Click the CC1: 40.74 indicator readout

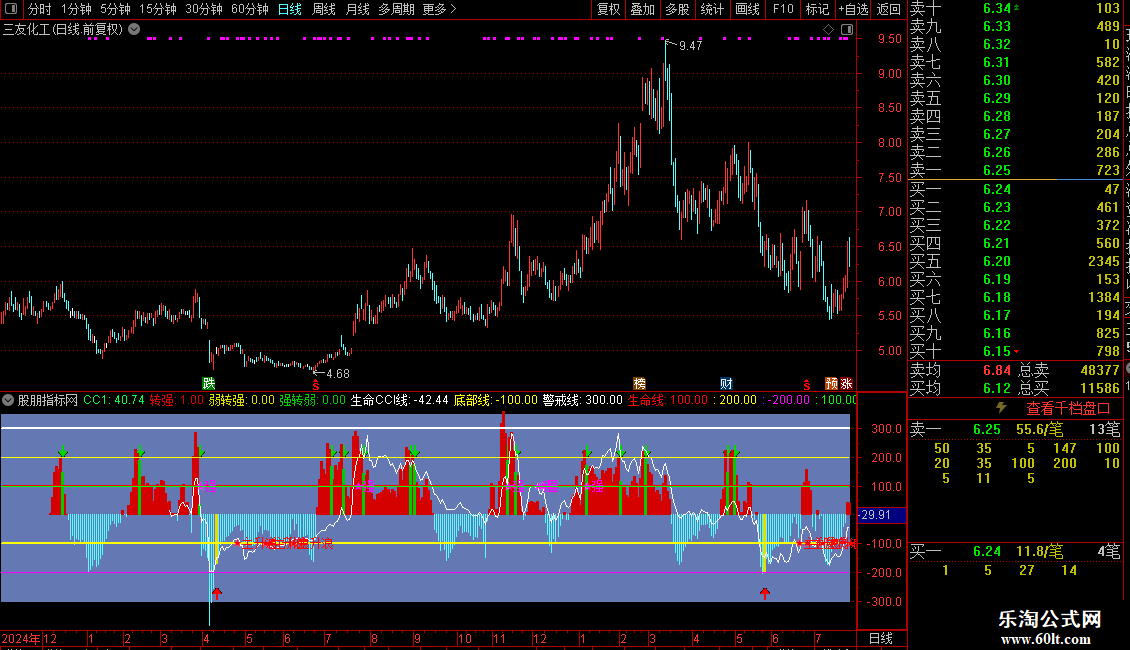114,399
